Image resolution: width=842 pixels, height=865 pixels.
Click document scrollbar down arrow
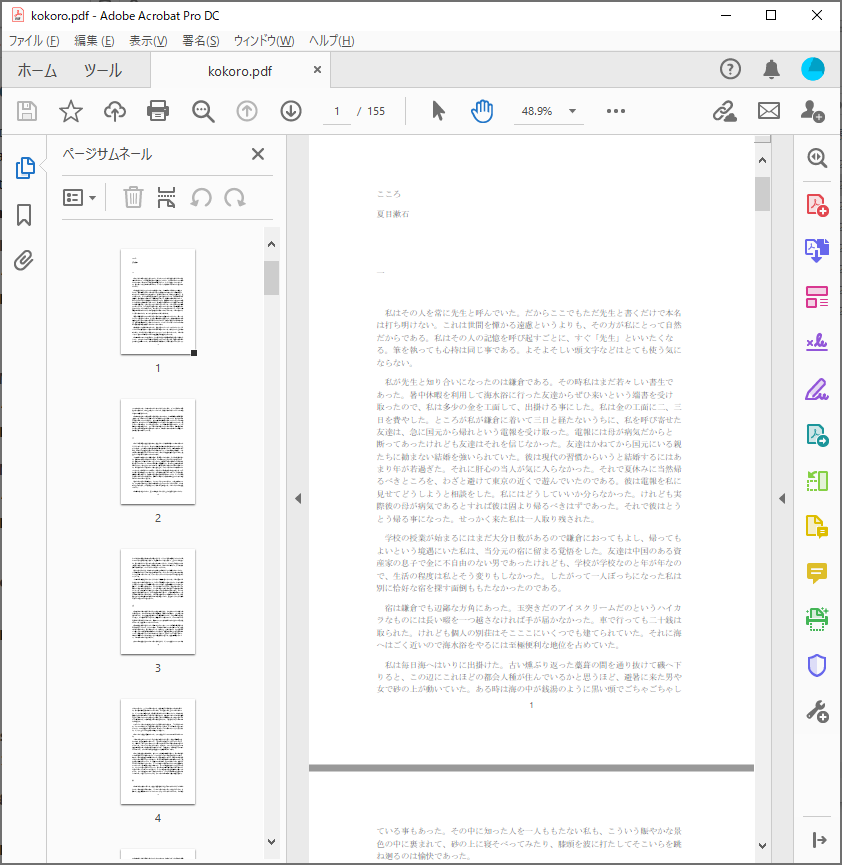763,846
